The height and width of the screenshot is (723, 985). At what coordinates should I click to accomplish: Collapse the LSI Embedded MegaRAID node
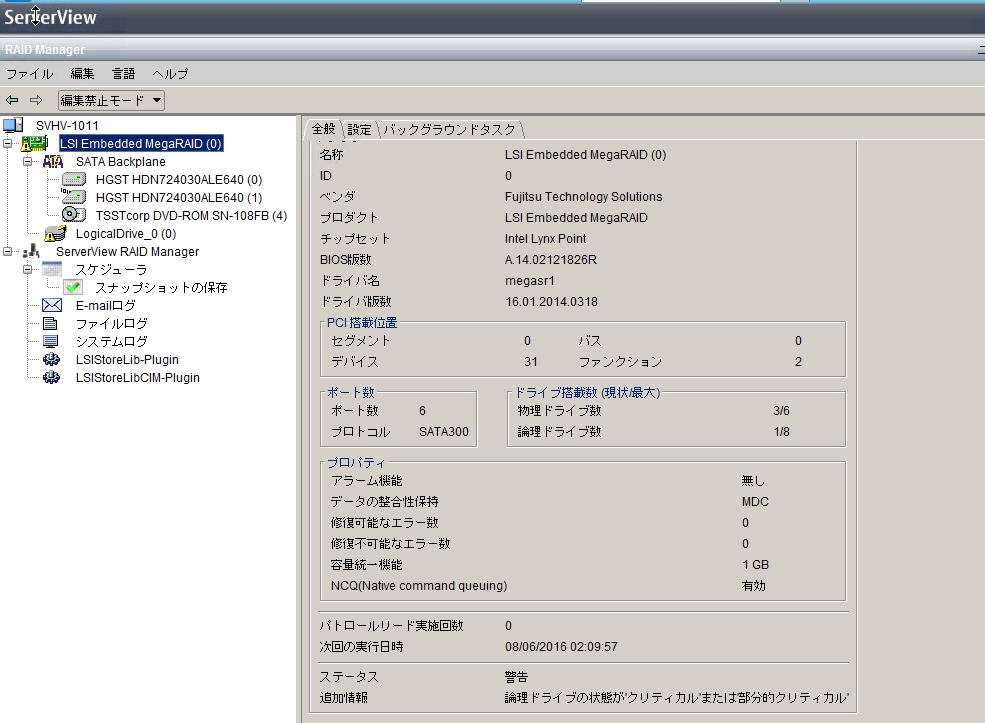coord(8,144)
